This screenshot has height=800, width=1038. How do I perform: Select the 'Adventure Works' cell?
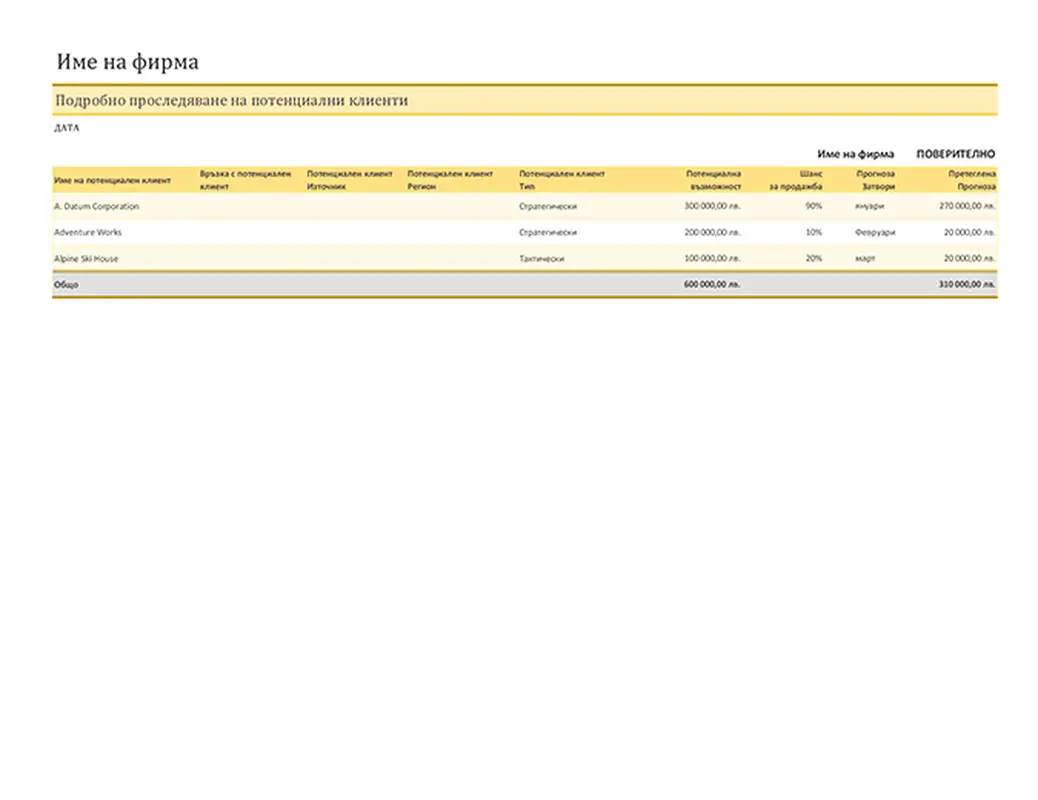(87, 232)
